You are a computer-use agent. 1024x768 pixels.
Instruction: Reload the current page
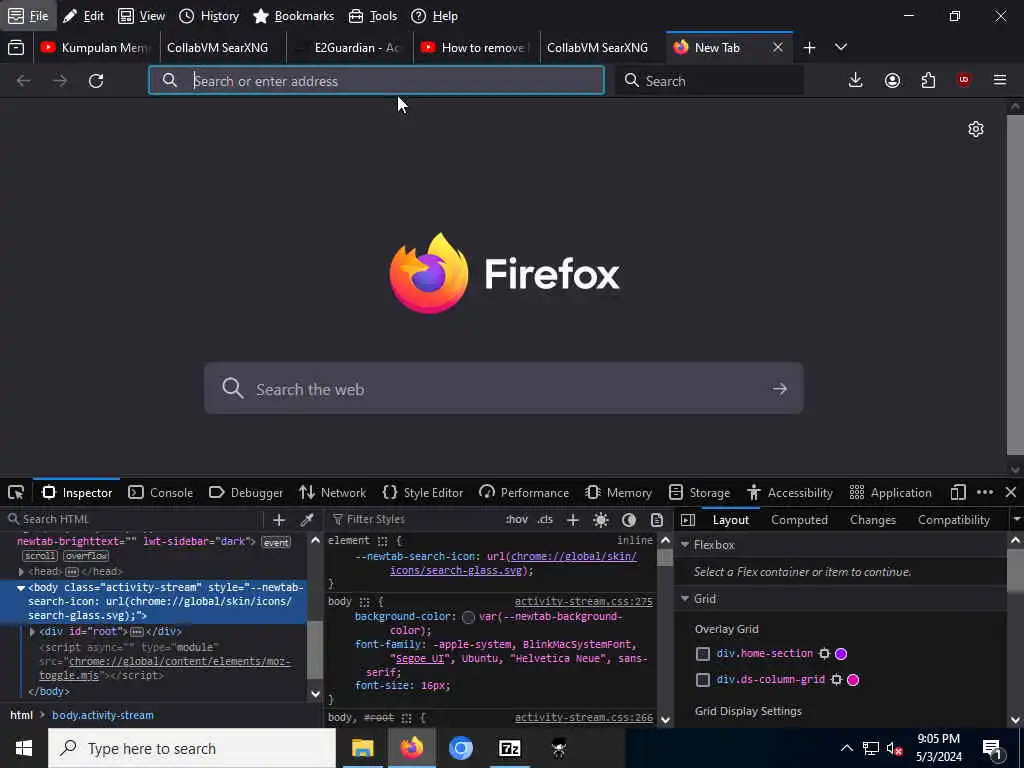tap(96, 81)
